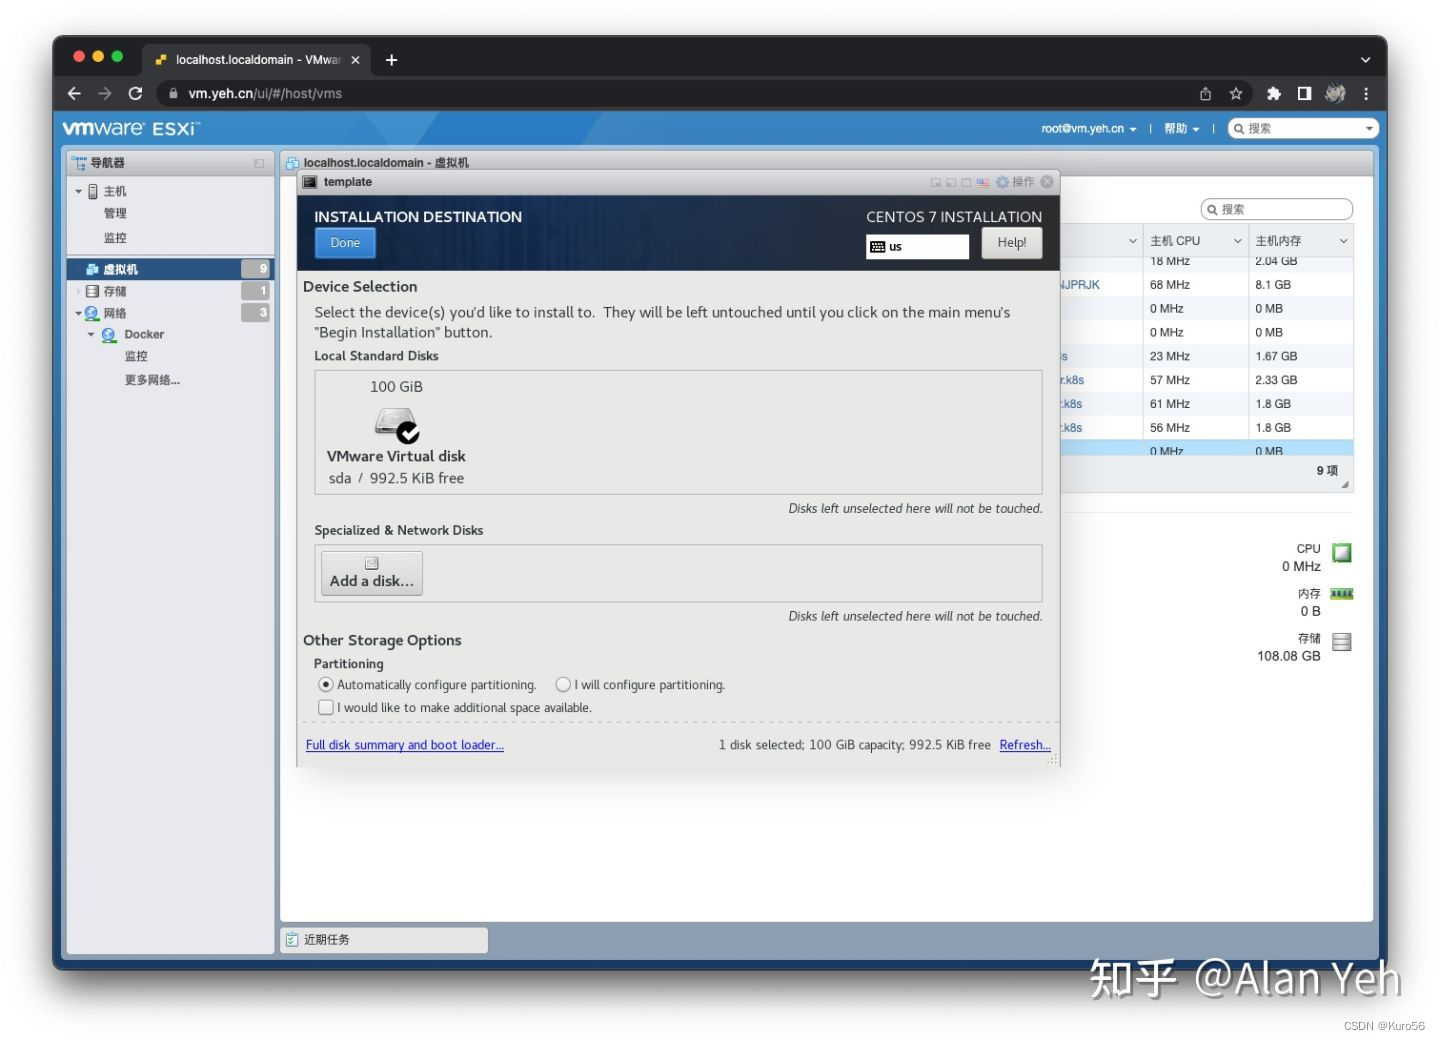Open 监控 under Docker
Screen dimensions: 1440x1040
[x=136, y=356]
